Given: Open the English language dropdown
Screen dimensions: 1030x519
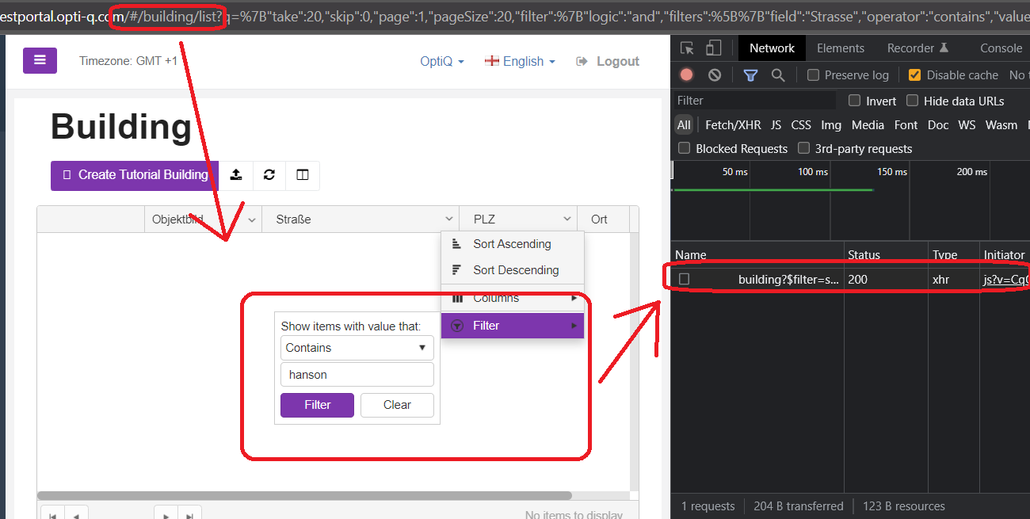Looking at the screenshot, I should click(520, 61).
